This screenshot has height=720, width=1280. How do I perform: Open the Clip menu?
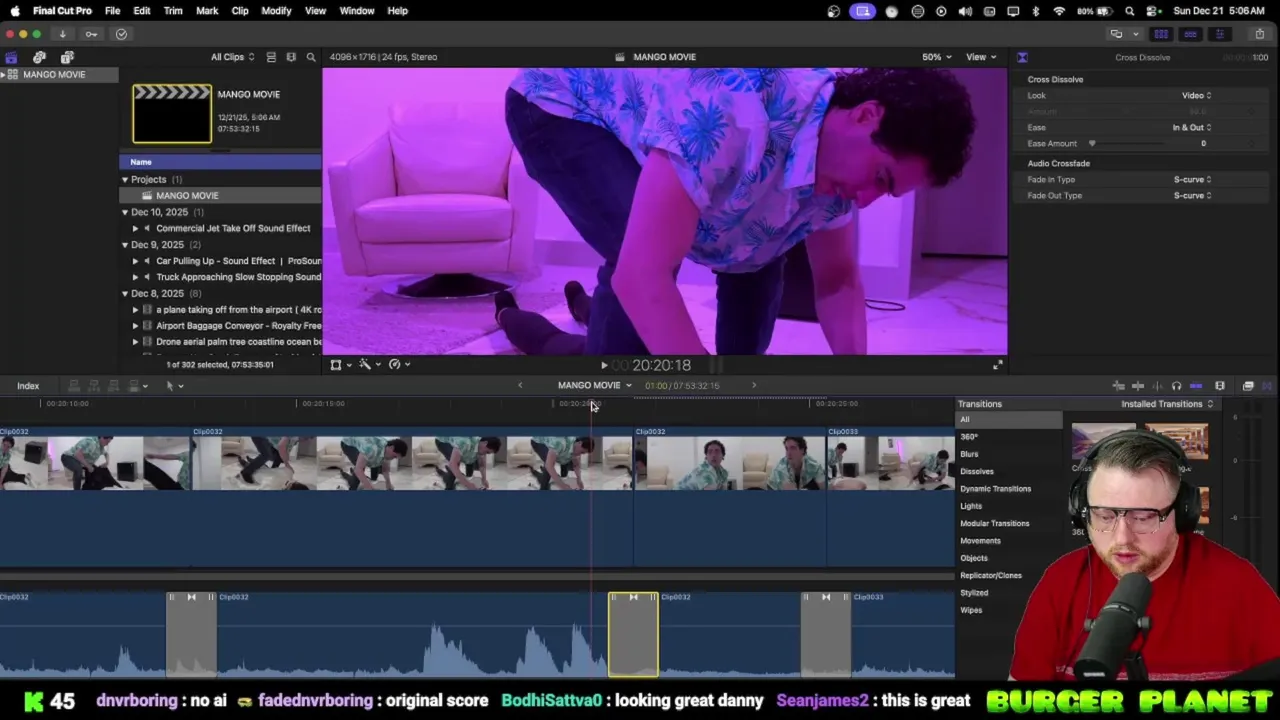click(x=240, y=11)
